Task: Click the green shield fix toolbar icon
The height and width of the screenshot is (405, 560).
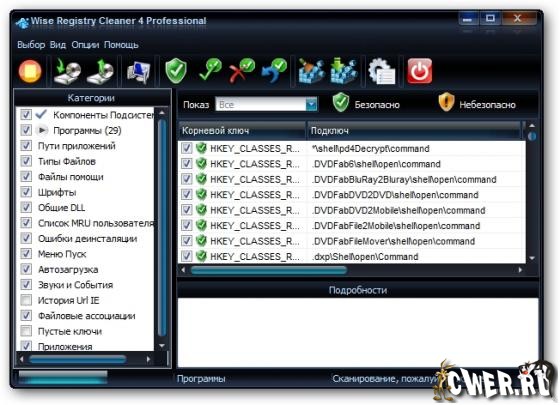Action: (176, 71)
